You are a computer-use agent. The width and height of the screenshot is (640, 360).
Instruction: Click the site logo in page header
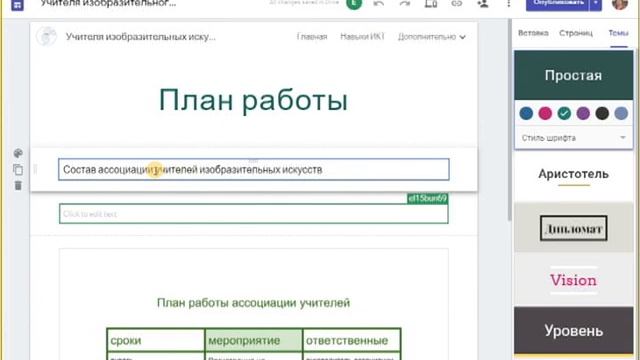pos(46,37)
